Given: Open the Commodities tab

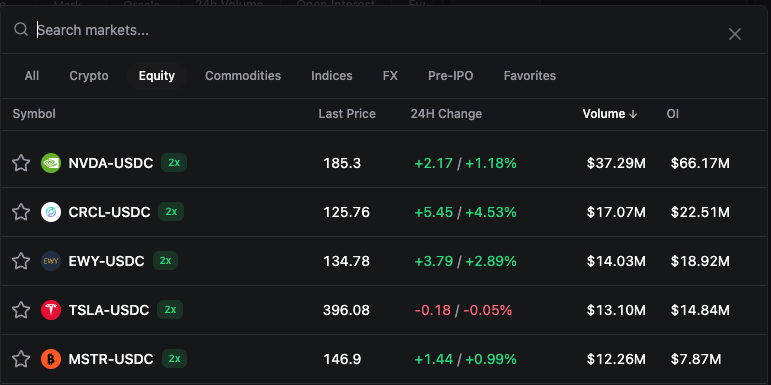Looking at the screenshot, I should pyautogui.click(x=243, y=76).
